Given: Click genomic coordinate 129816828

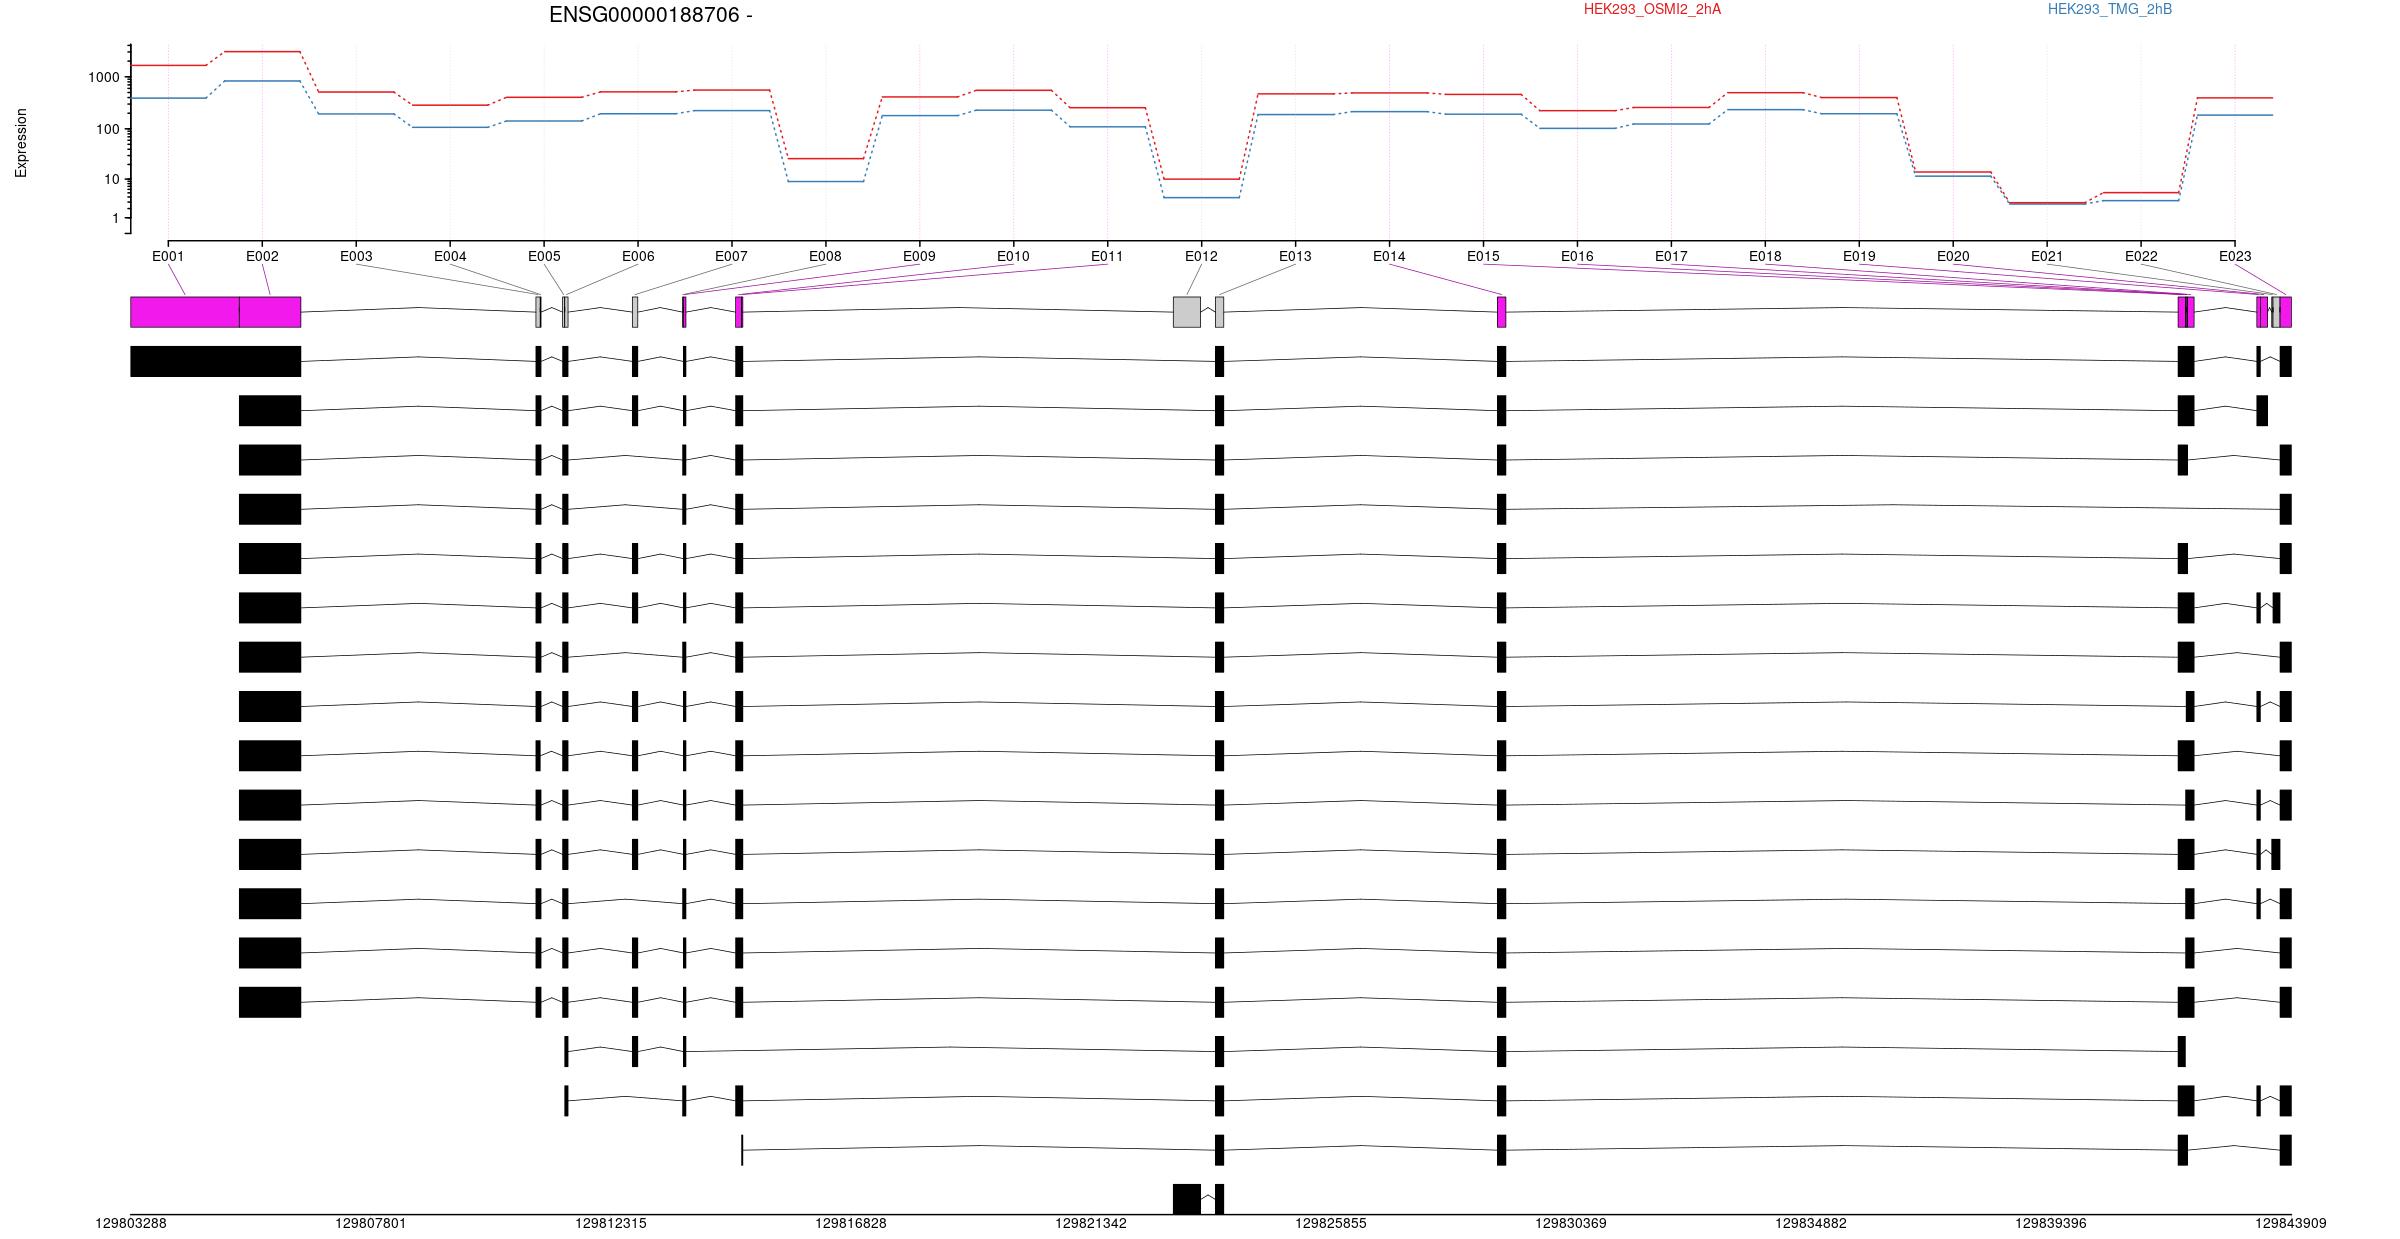Looking at the screenshot, I should 851,1223.
